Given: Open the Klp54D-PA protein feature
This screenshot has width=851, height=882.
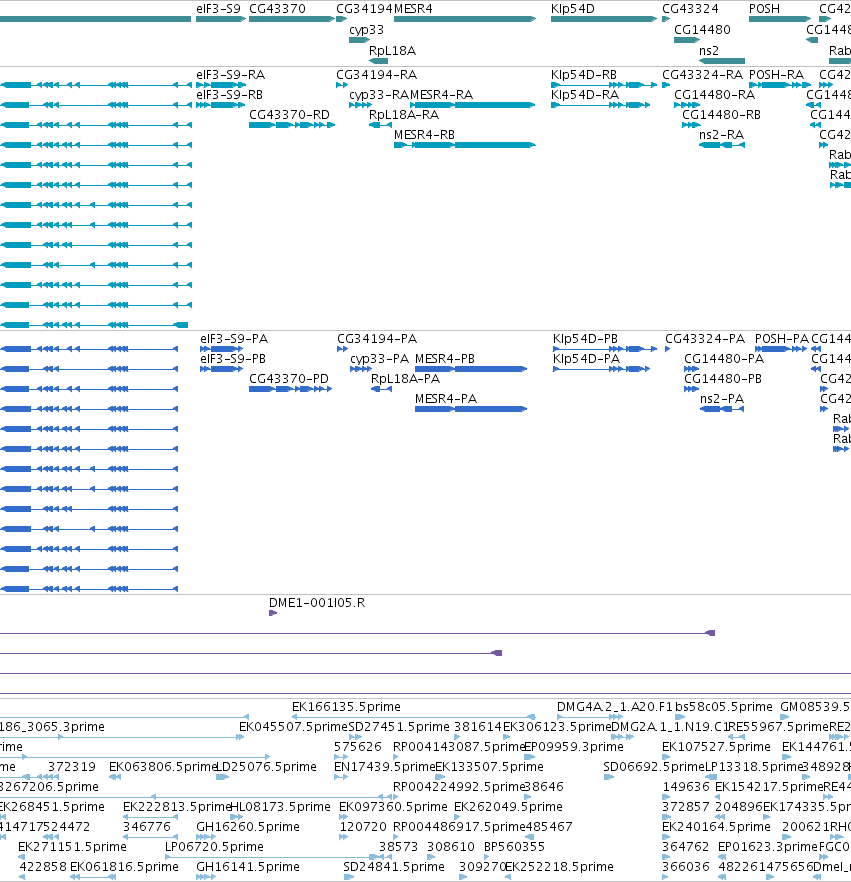Looking at the screenshot, I should [x=601, y=369].
